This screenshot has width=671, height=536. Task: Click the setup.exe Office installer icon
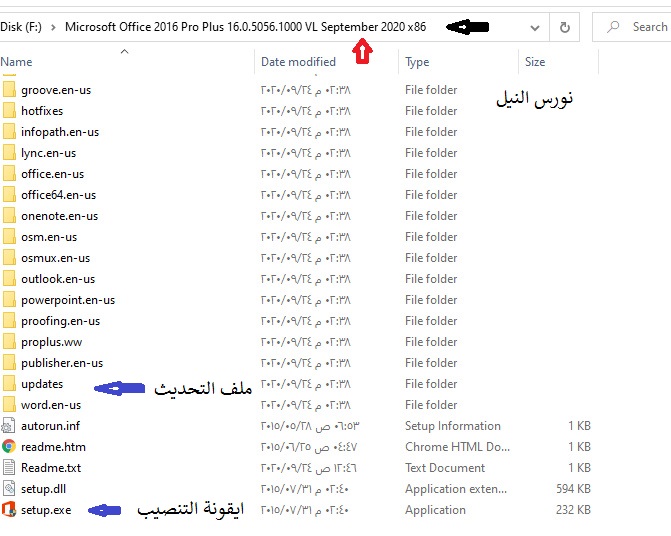click(9, 510)
